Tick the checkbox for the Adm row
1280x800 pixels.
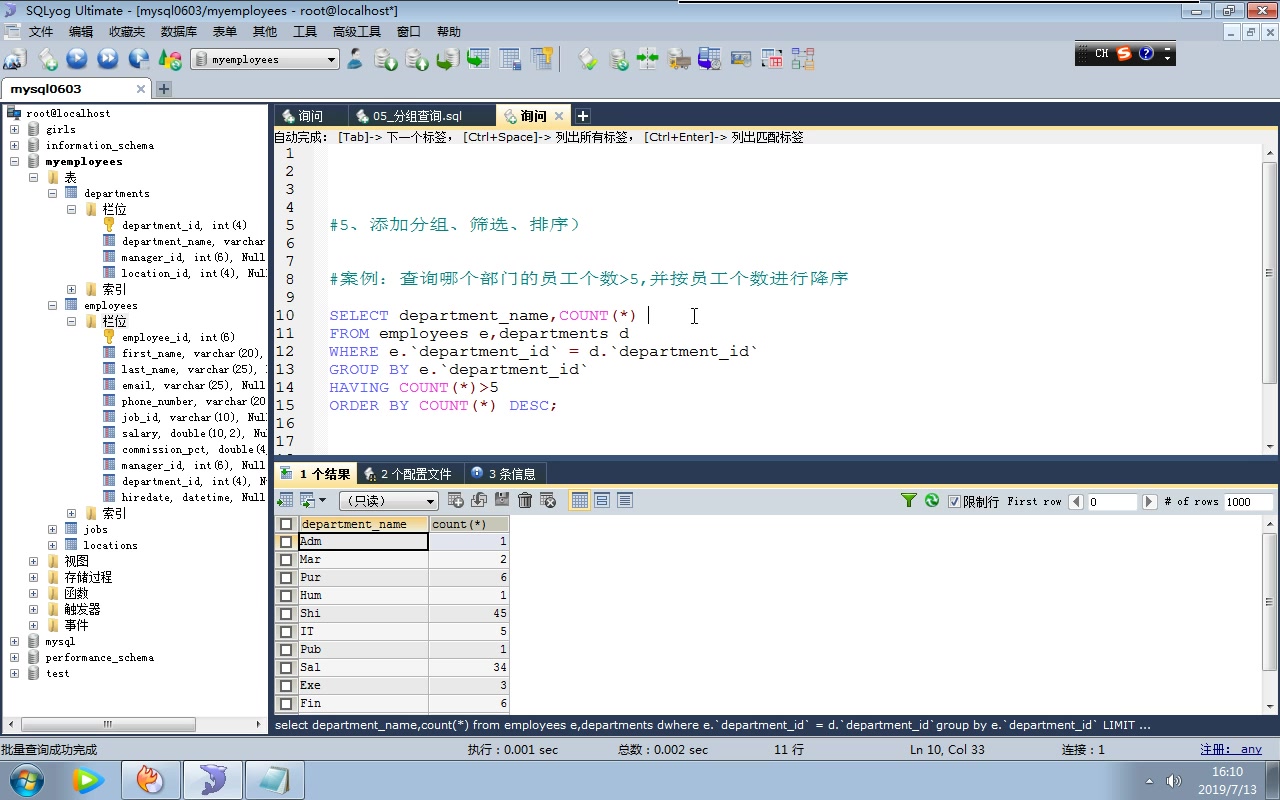286,541
